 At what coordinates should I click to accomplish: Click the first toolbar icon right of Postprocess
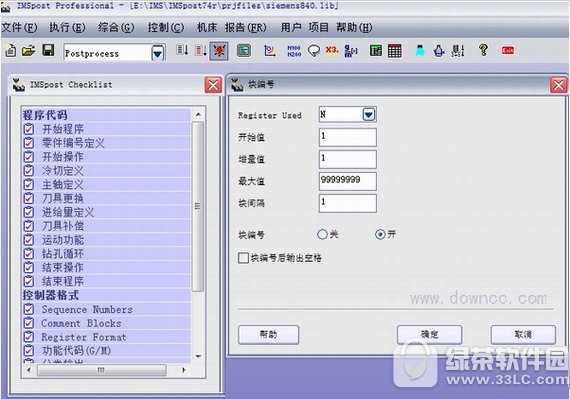182,50
